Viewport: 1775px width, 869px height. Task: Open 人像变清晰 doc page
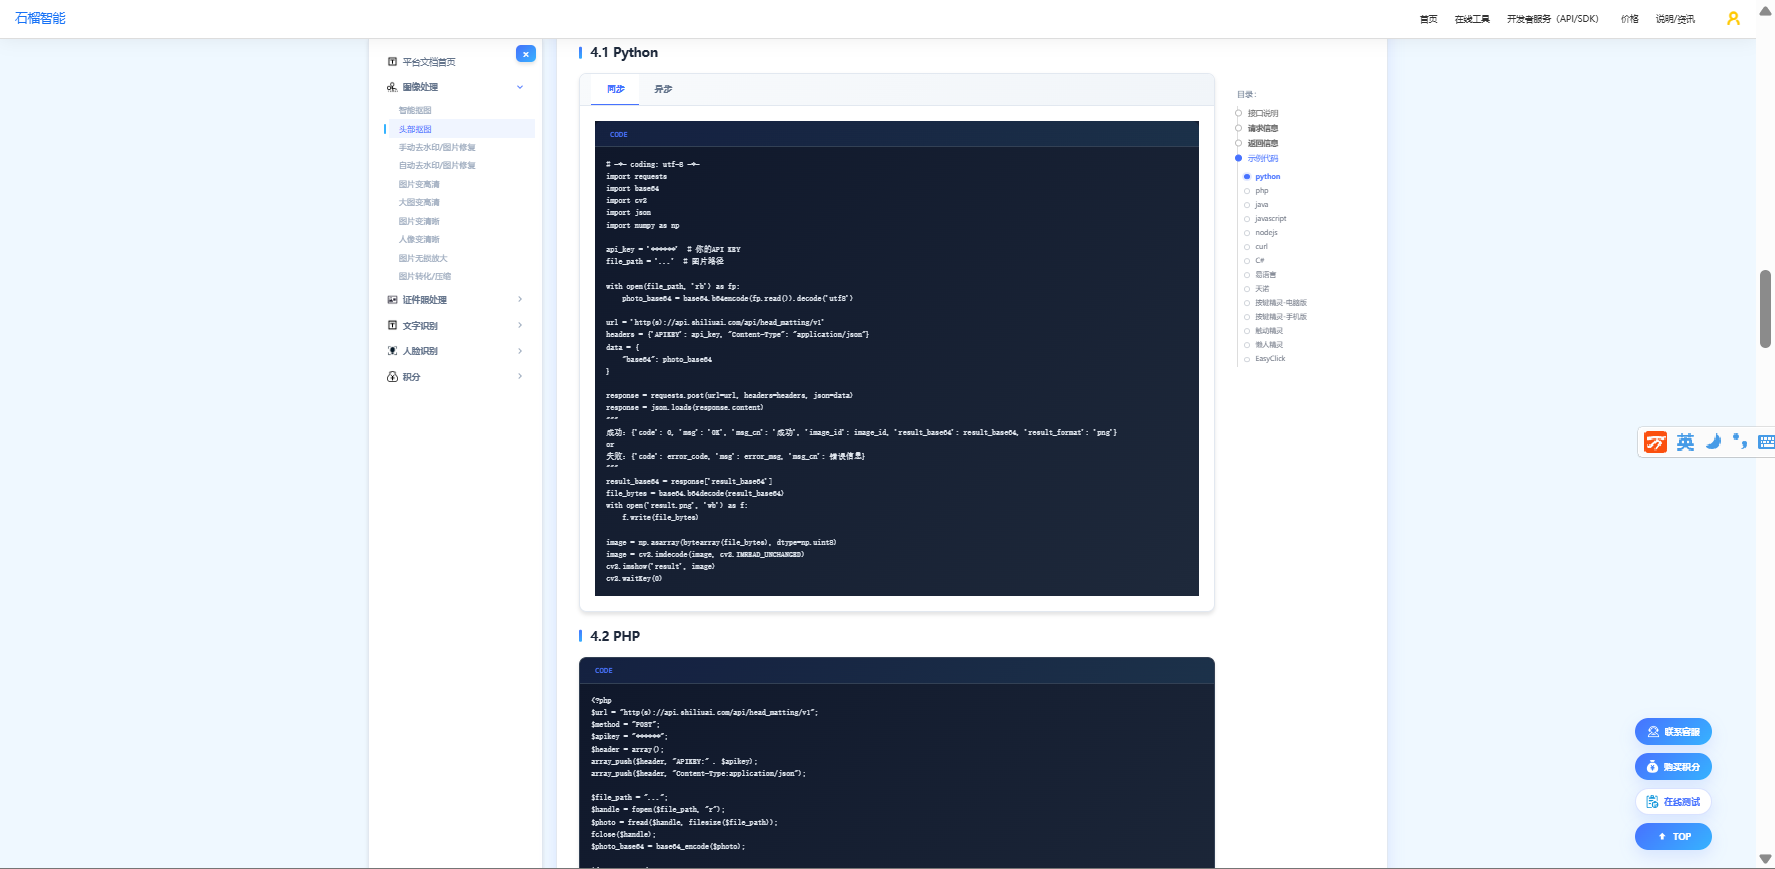419,239
